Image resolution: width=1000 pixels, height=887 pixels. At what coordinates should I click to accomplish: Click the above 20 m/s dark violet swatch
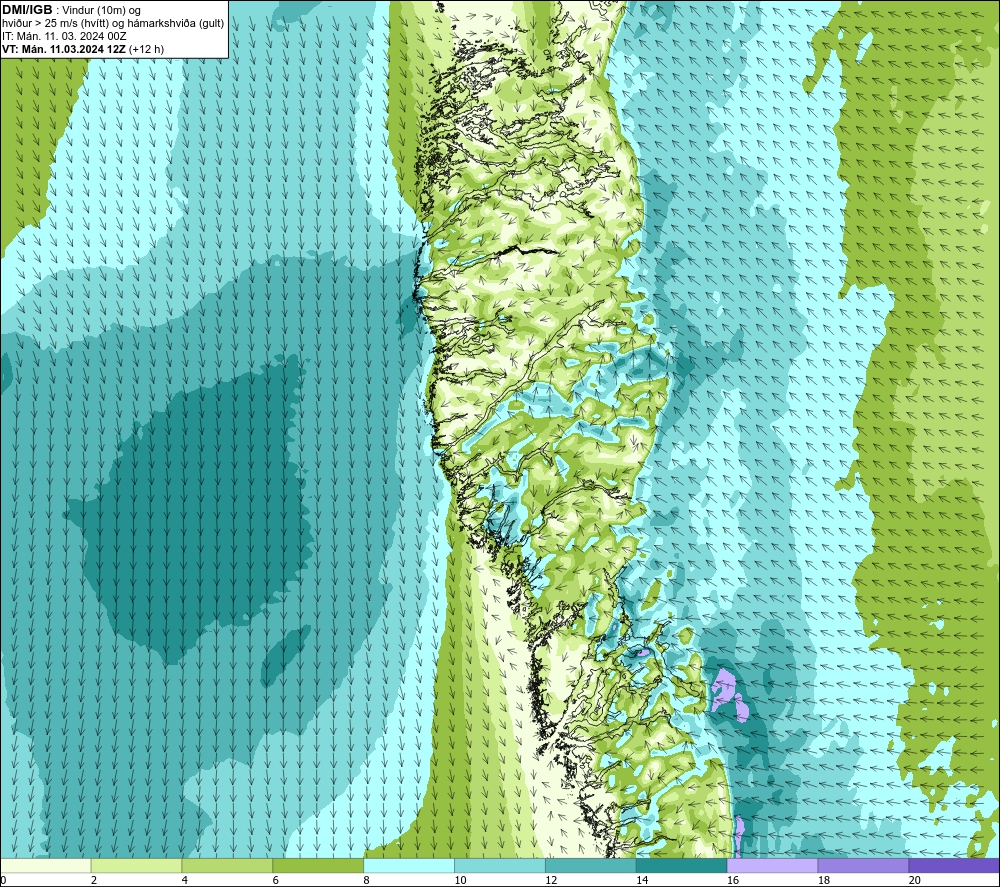tap(953, 865)
